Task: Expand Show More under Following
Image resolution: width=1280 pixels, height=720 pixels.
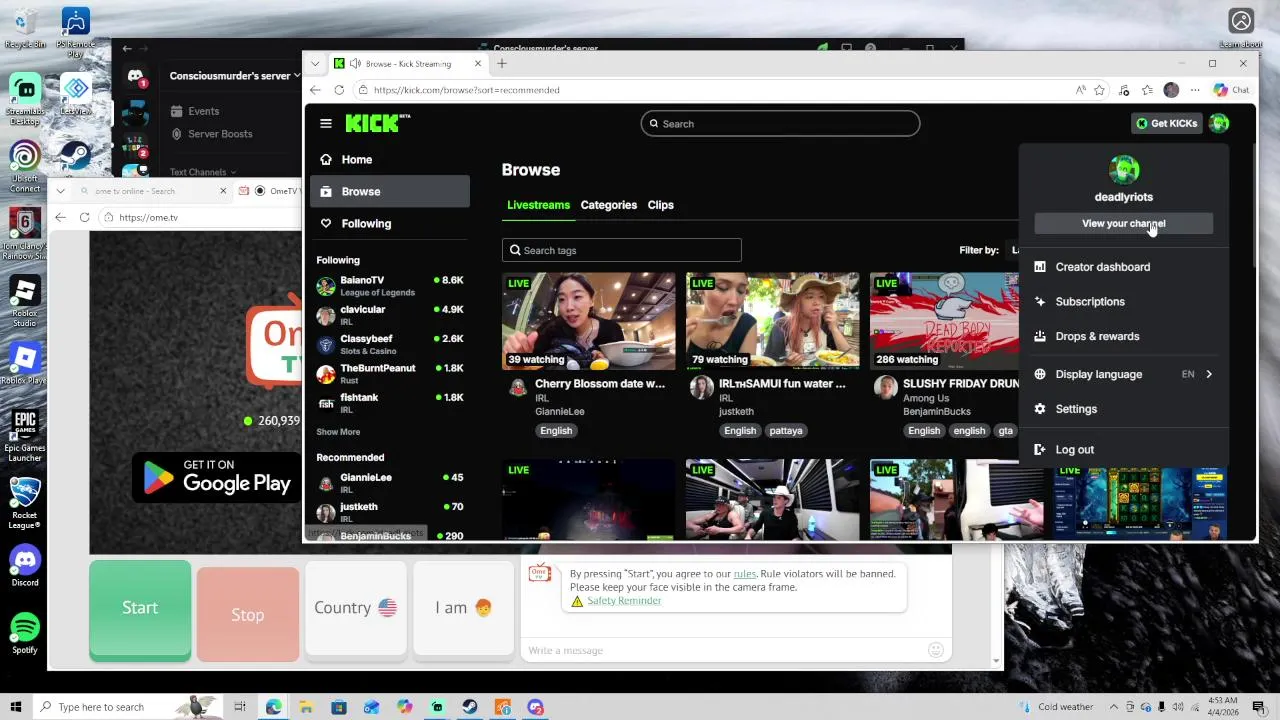Action: [x=338, y=432]
